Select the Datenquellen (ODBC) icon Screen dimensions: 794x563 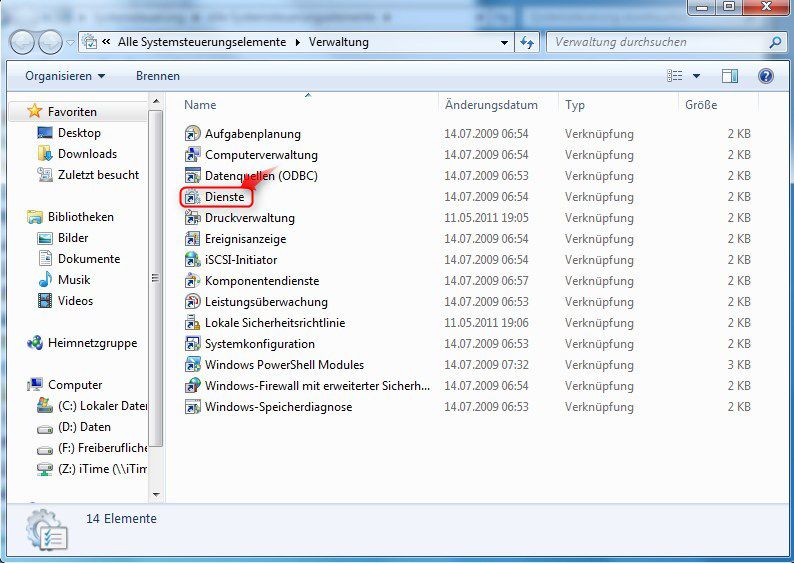pos(192,176)
